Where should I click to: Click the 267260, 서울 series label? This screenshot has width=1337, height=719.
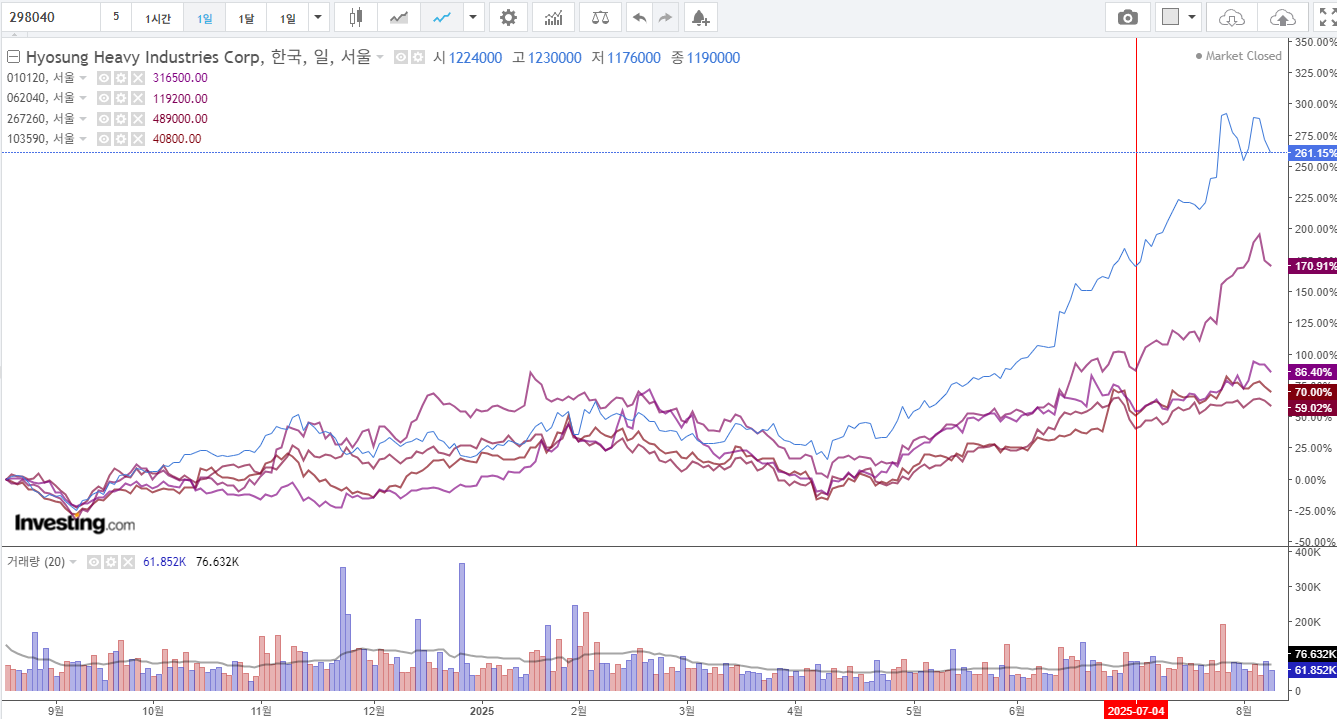[41, 118]
